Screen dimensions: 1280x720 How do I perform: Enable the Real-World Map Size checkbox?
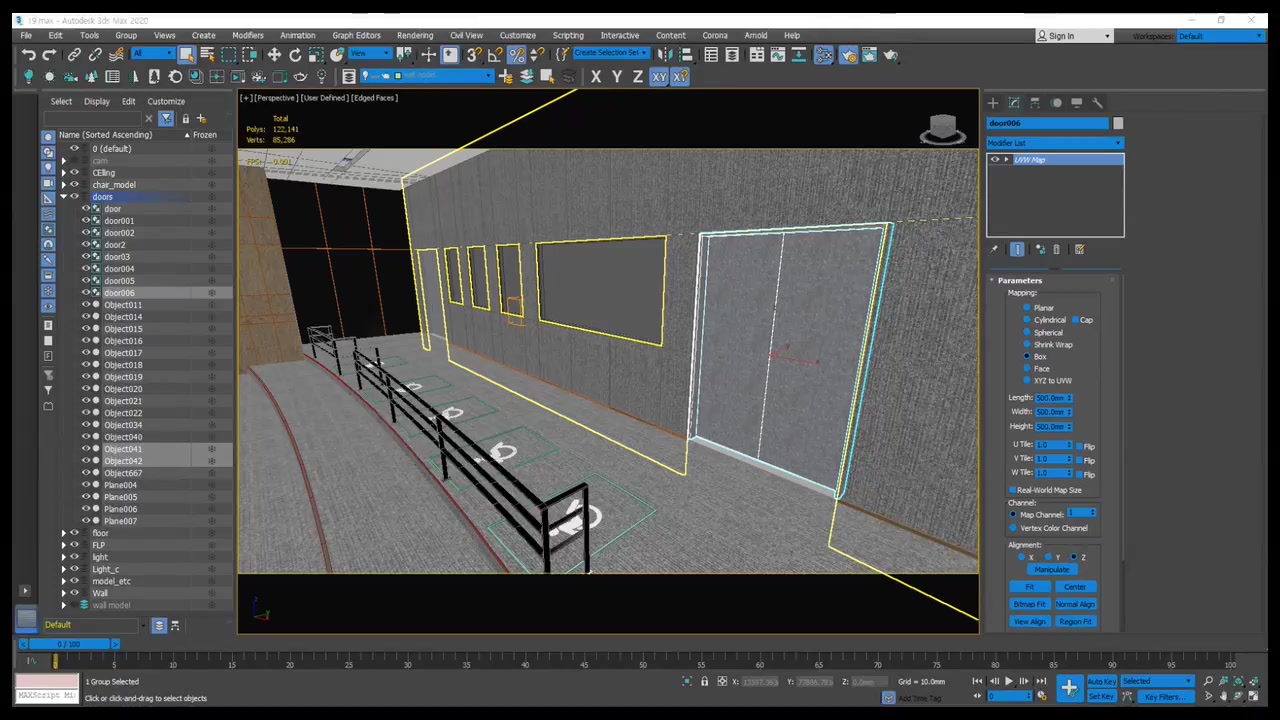pyautogui.click(x=1013, y=490)
